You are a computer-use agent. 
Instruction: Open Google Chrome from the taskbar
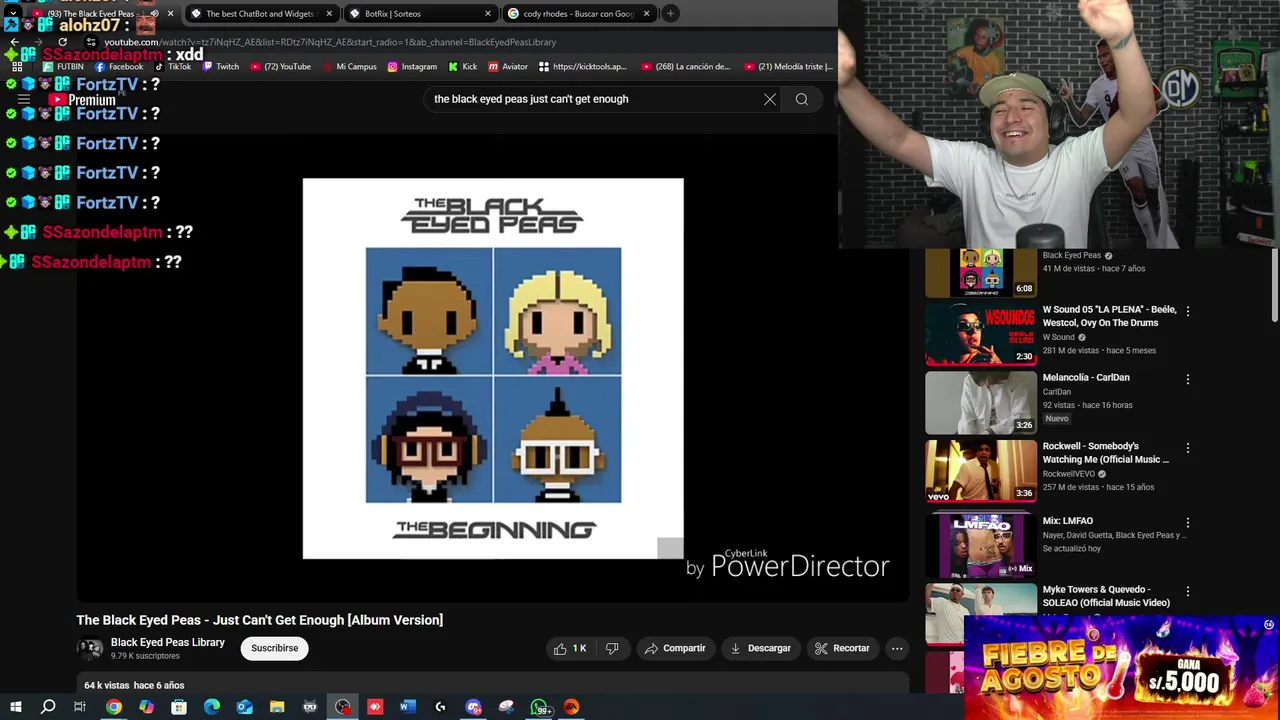(114, 707)
